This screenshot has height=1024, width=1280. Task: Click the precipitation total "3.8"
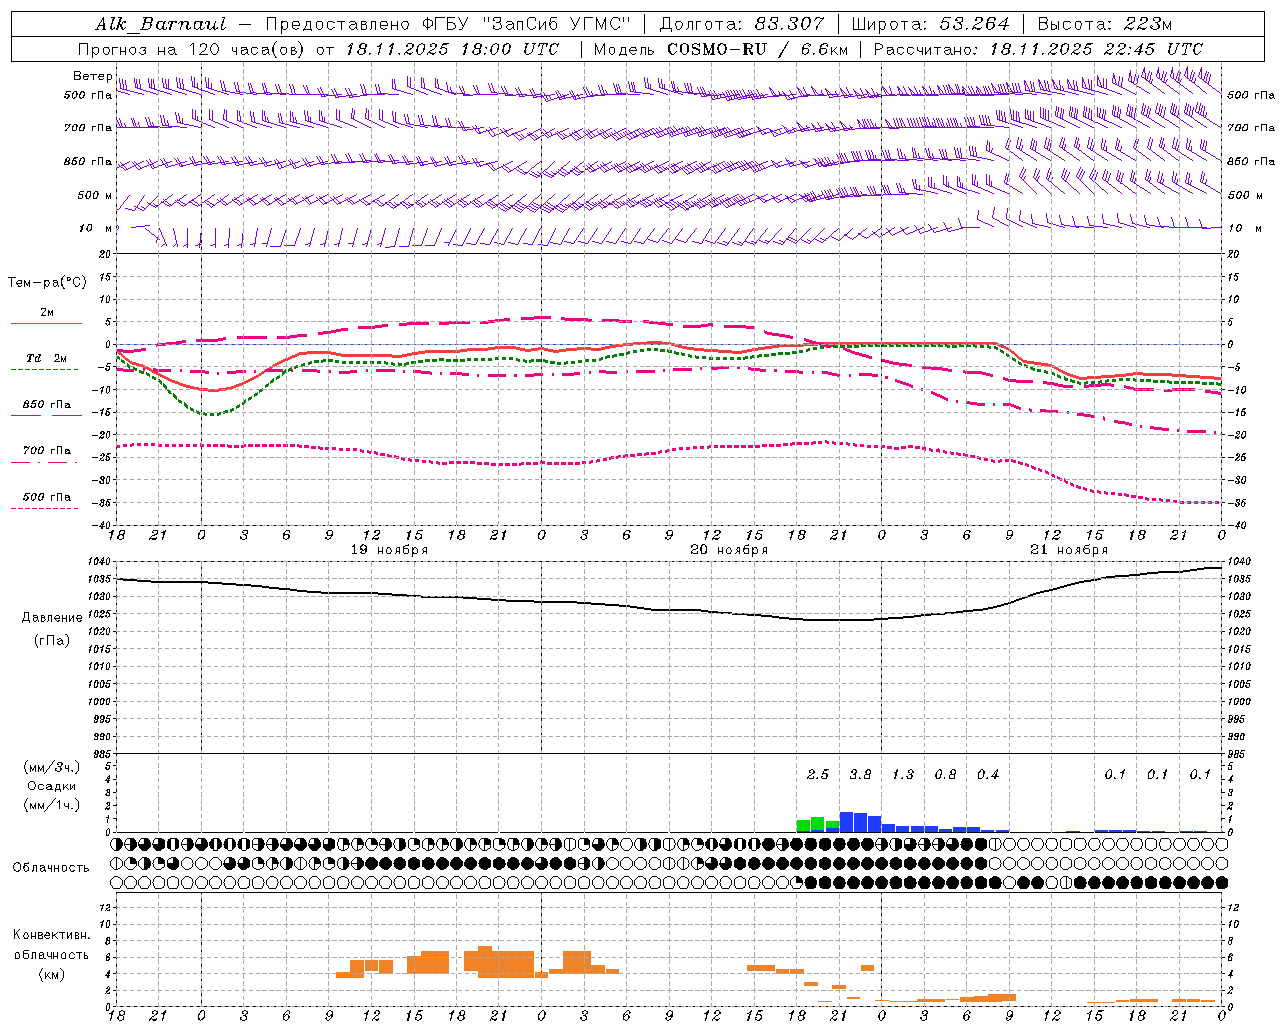[x=860, y=775]
